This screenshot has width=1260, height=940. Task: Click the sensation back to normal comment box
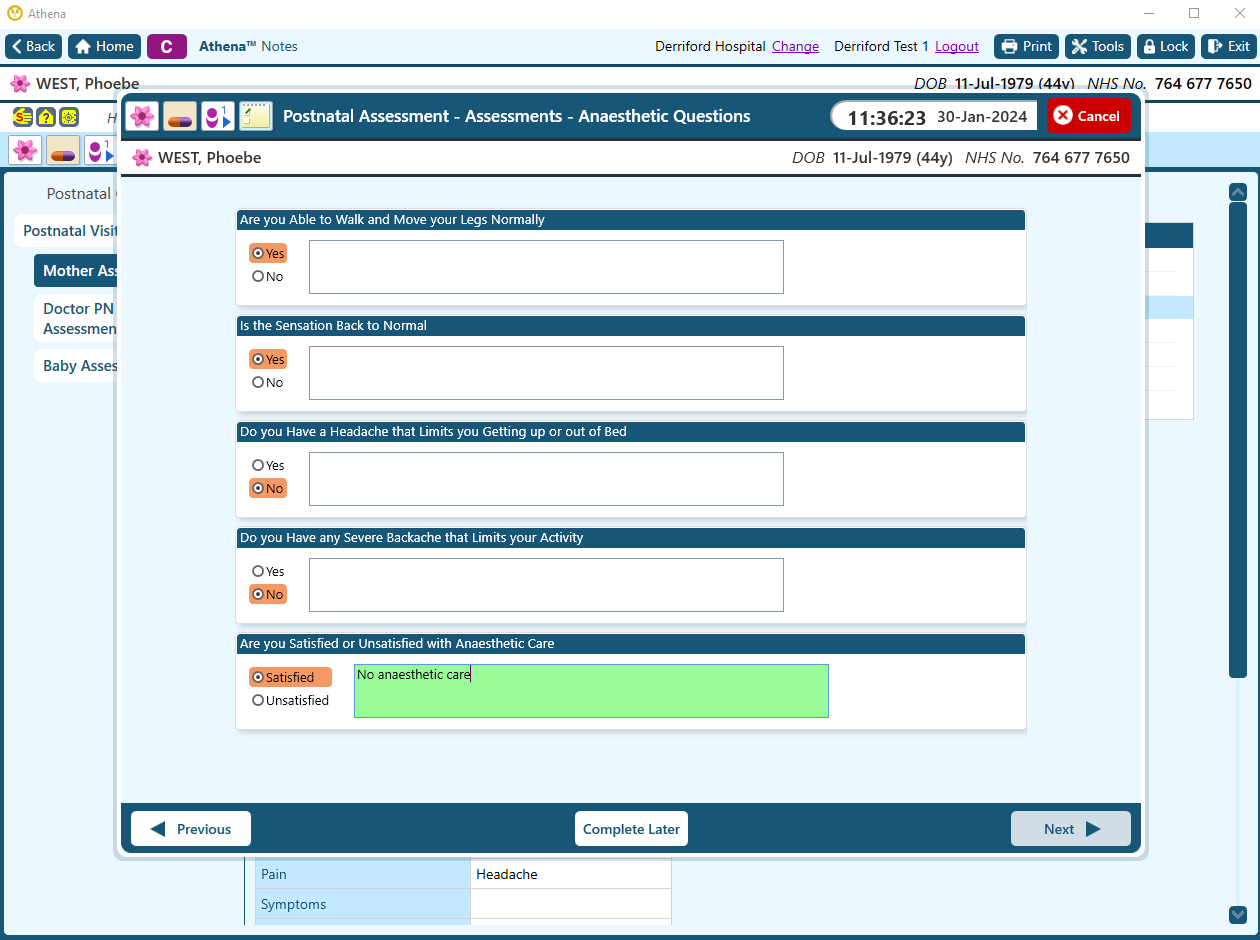[546, 373]
